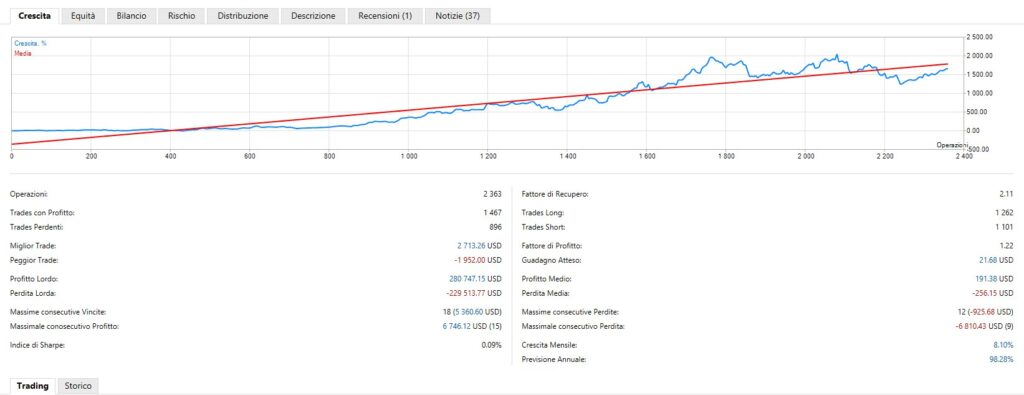1024x395 pixels.
Task: Click the Trades Long value 1 262
Action: pyautogui.click(x=1004, y=213)
